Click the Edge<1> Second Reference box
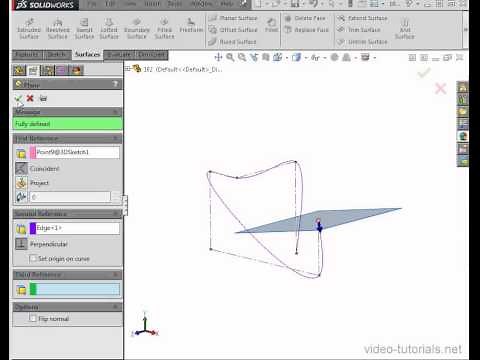This screenshot has width=480, height=360. (74, 228)
